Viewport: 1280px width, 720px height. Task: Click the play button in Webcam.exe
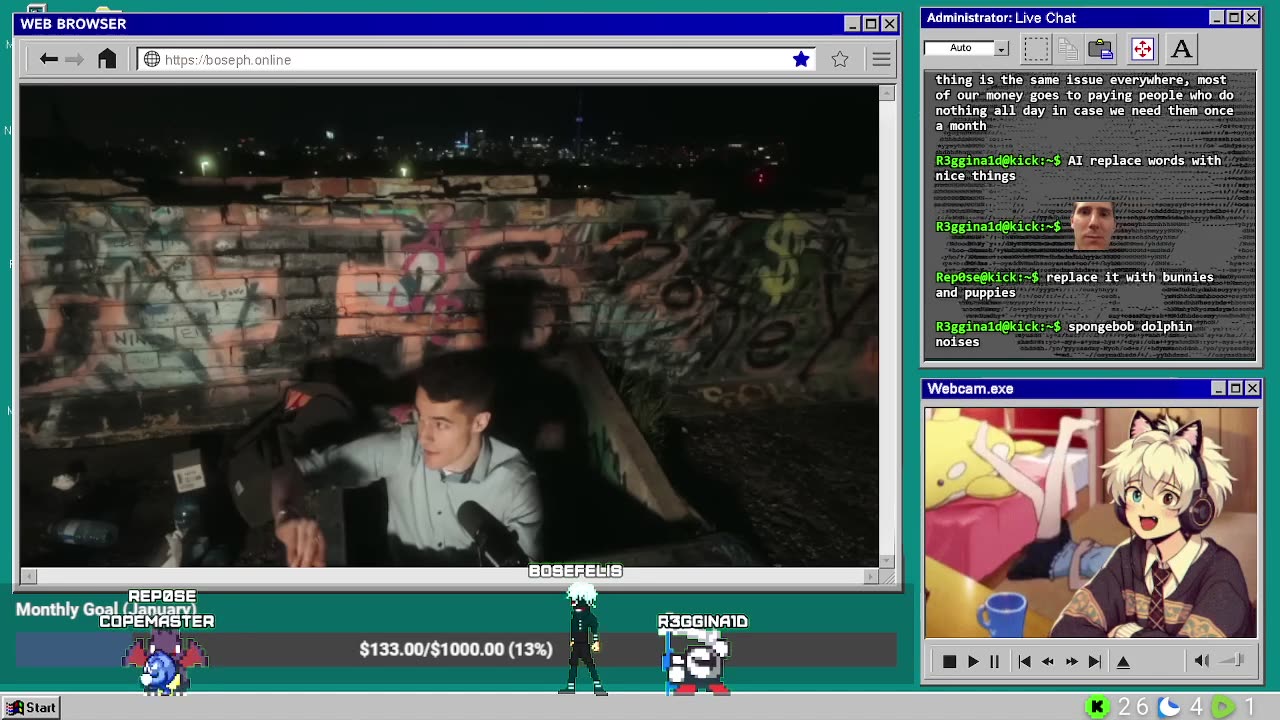point(972,661)
